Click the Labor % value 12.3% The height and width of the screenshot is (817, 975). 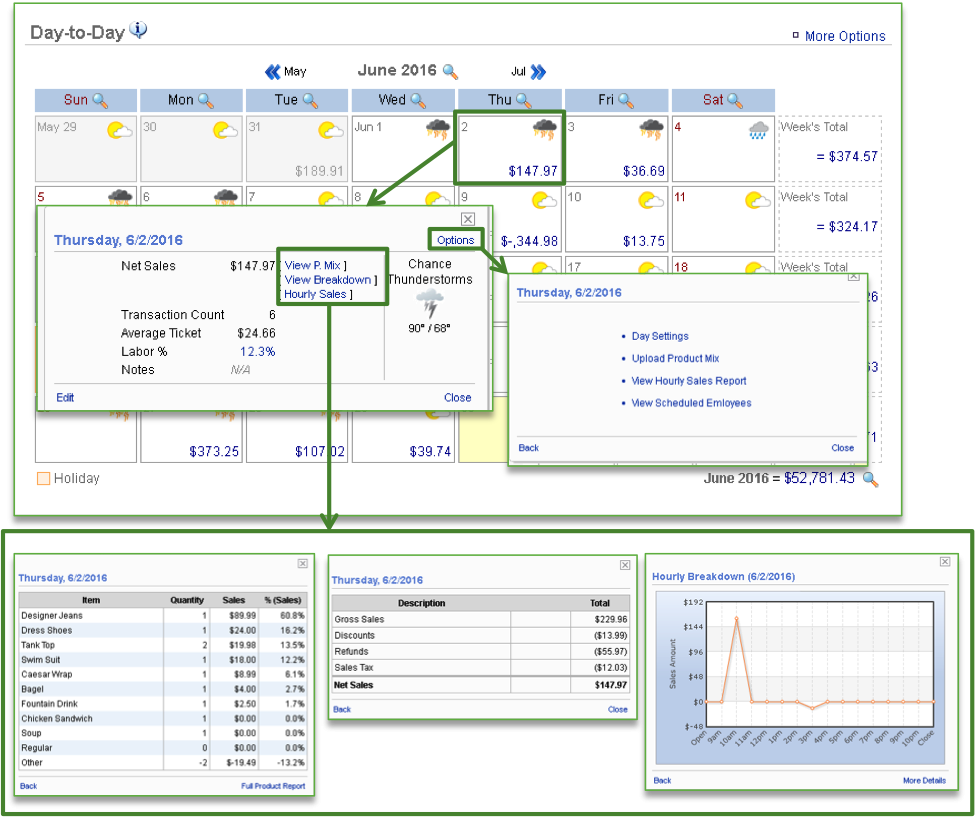[257, 352]
